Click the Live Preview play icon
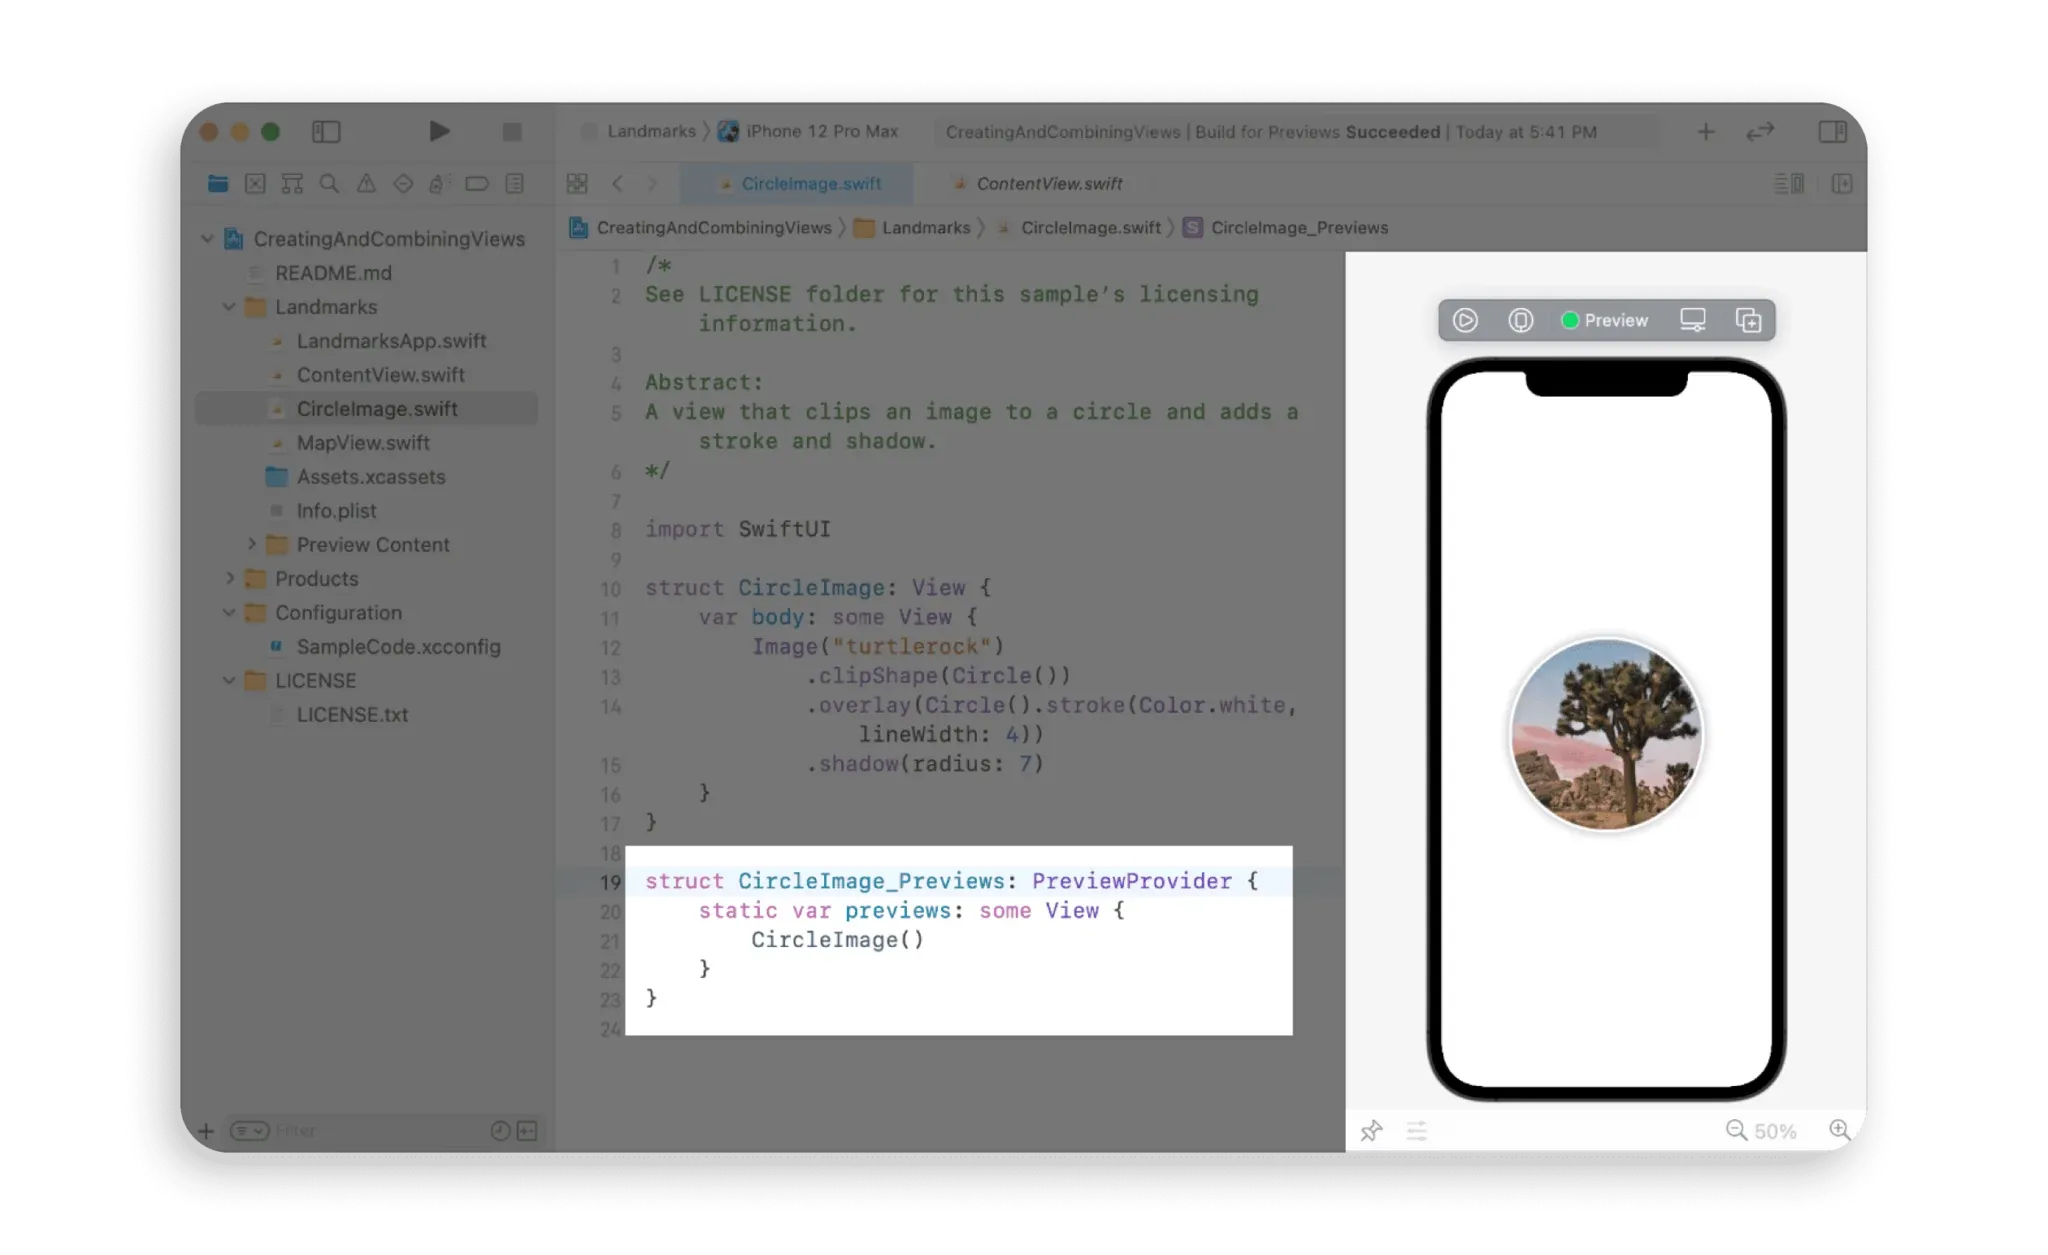The width and height of the screenshot is (2048, 1255). (x=1466, y=320)
